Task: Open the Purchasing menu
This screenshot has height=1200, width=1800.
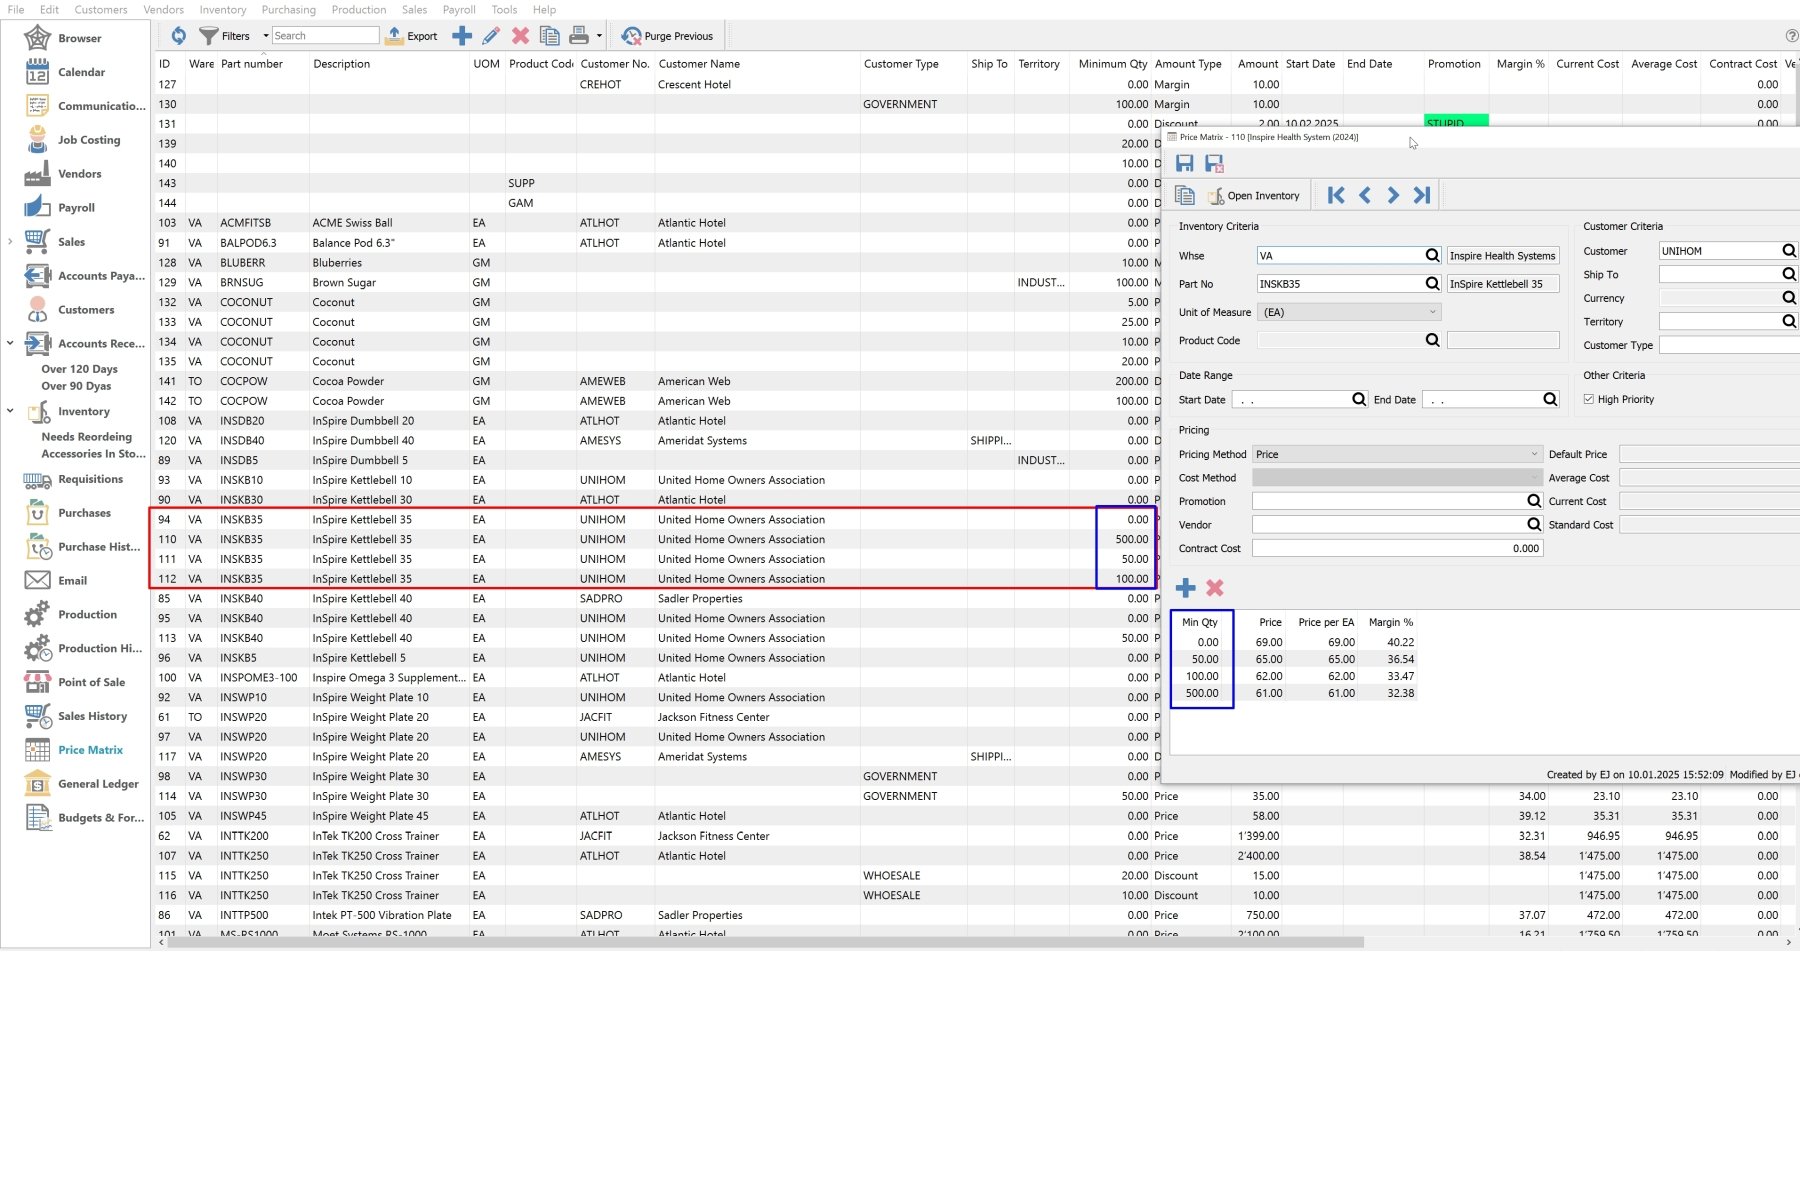Action: tap(288, 9)
